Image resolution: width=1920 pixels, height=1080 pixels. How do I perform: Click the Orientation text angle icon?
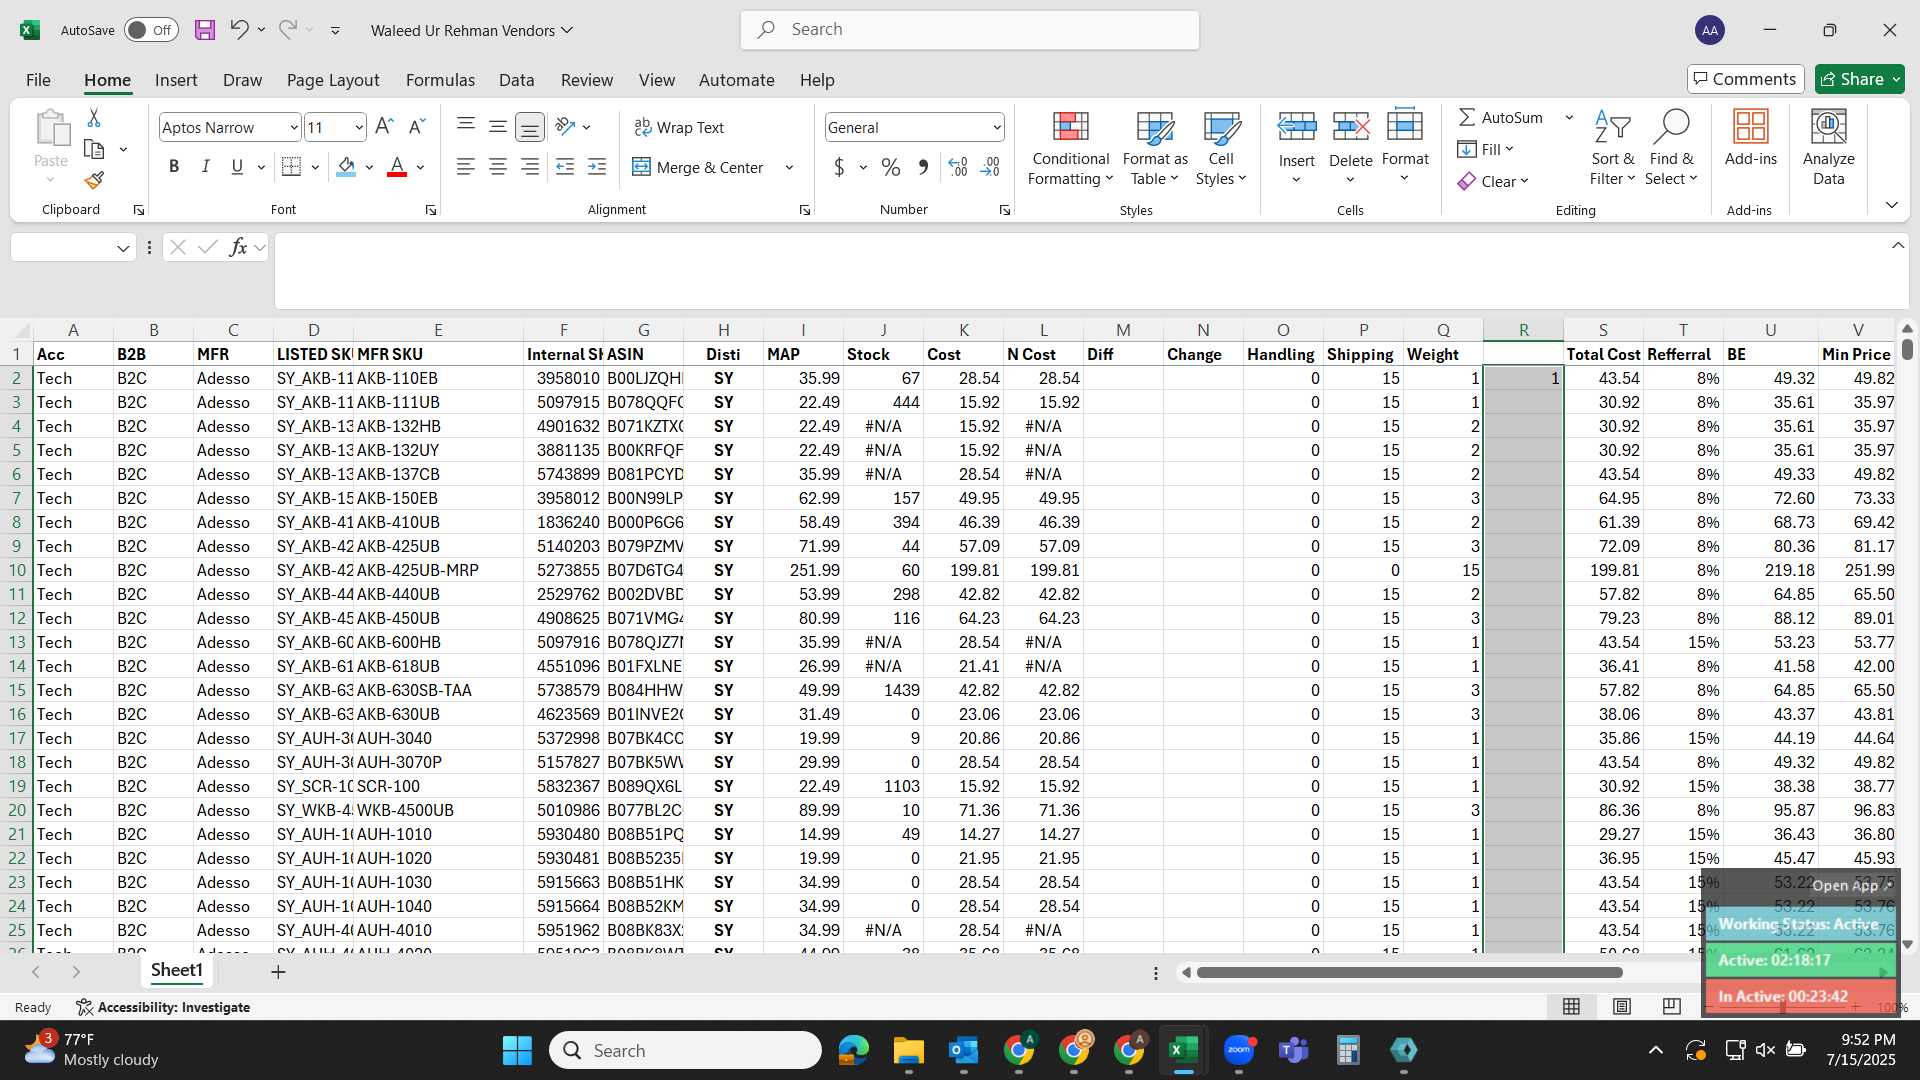[566, 127]
